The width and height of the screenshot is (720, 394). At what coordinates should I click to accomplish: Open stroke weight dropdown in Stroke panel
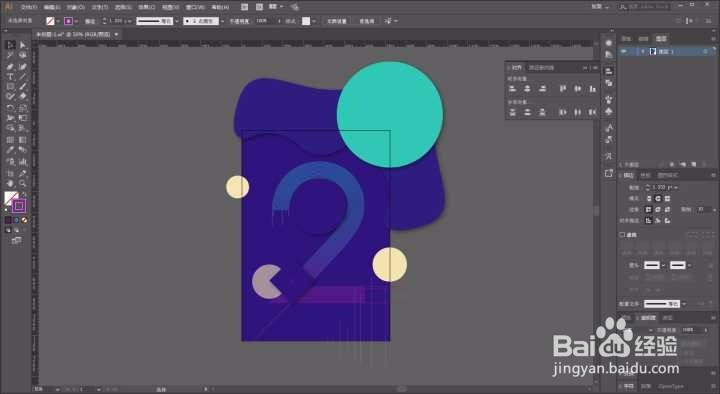(x=676, y=187)
